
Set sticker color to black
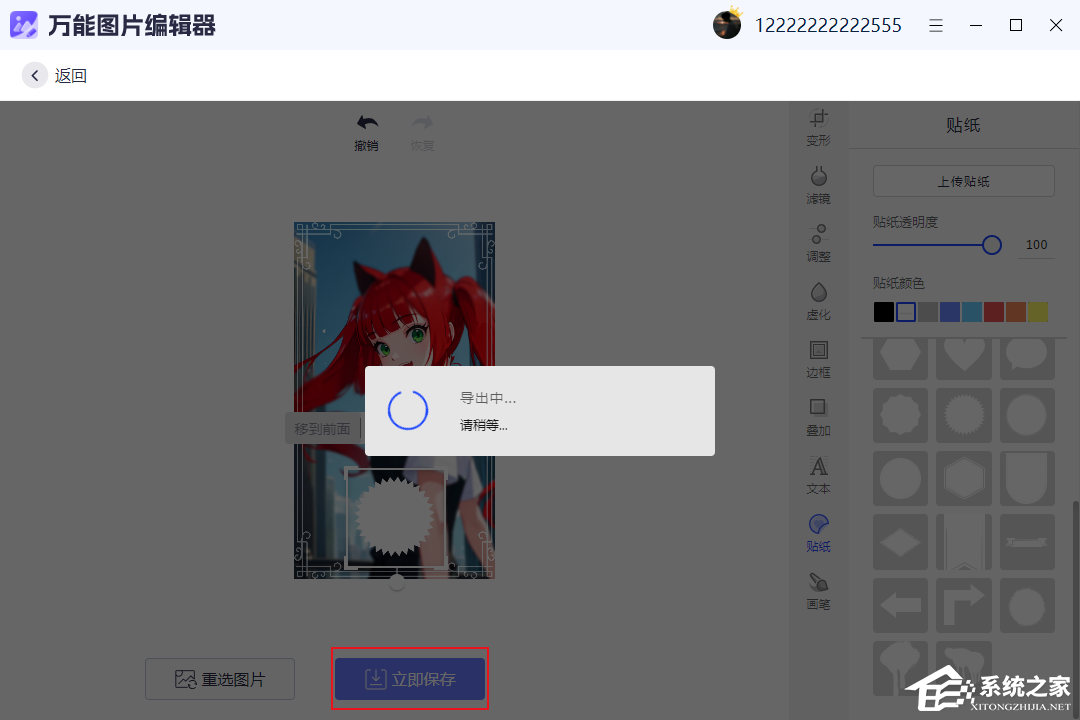[884, 312]
